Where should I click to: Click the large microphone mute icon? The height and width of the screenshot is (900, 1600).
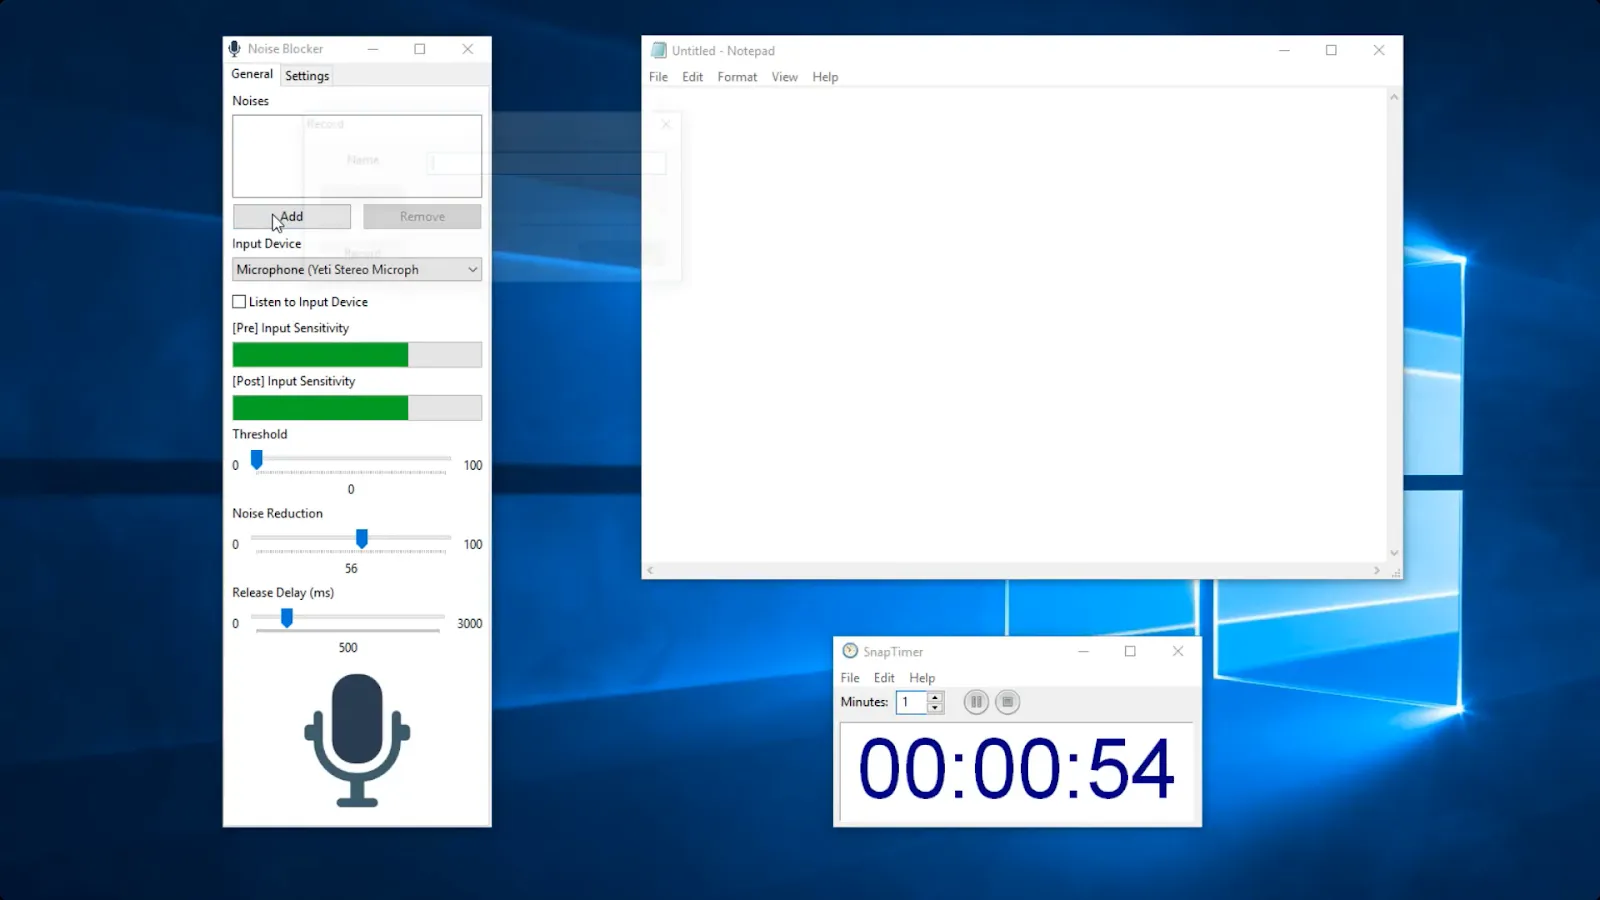point(357,740)
